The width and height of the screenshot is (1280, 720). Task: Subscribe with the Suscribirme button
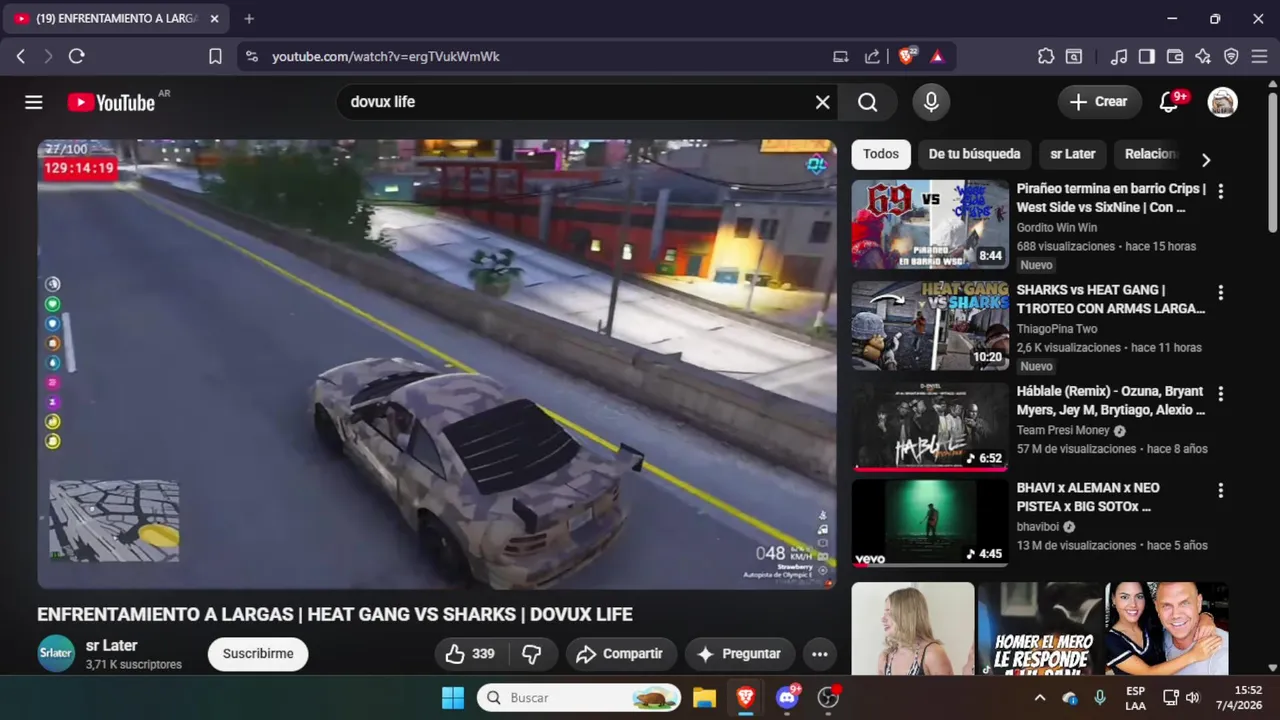(258, 654)
